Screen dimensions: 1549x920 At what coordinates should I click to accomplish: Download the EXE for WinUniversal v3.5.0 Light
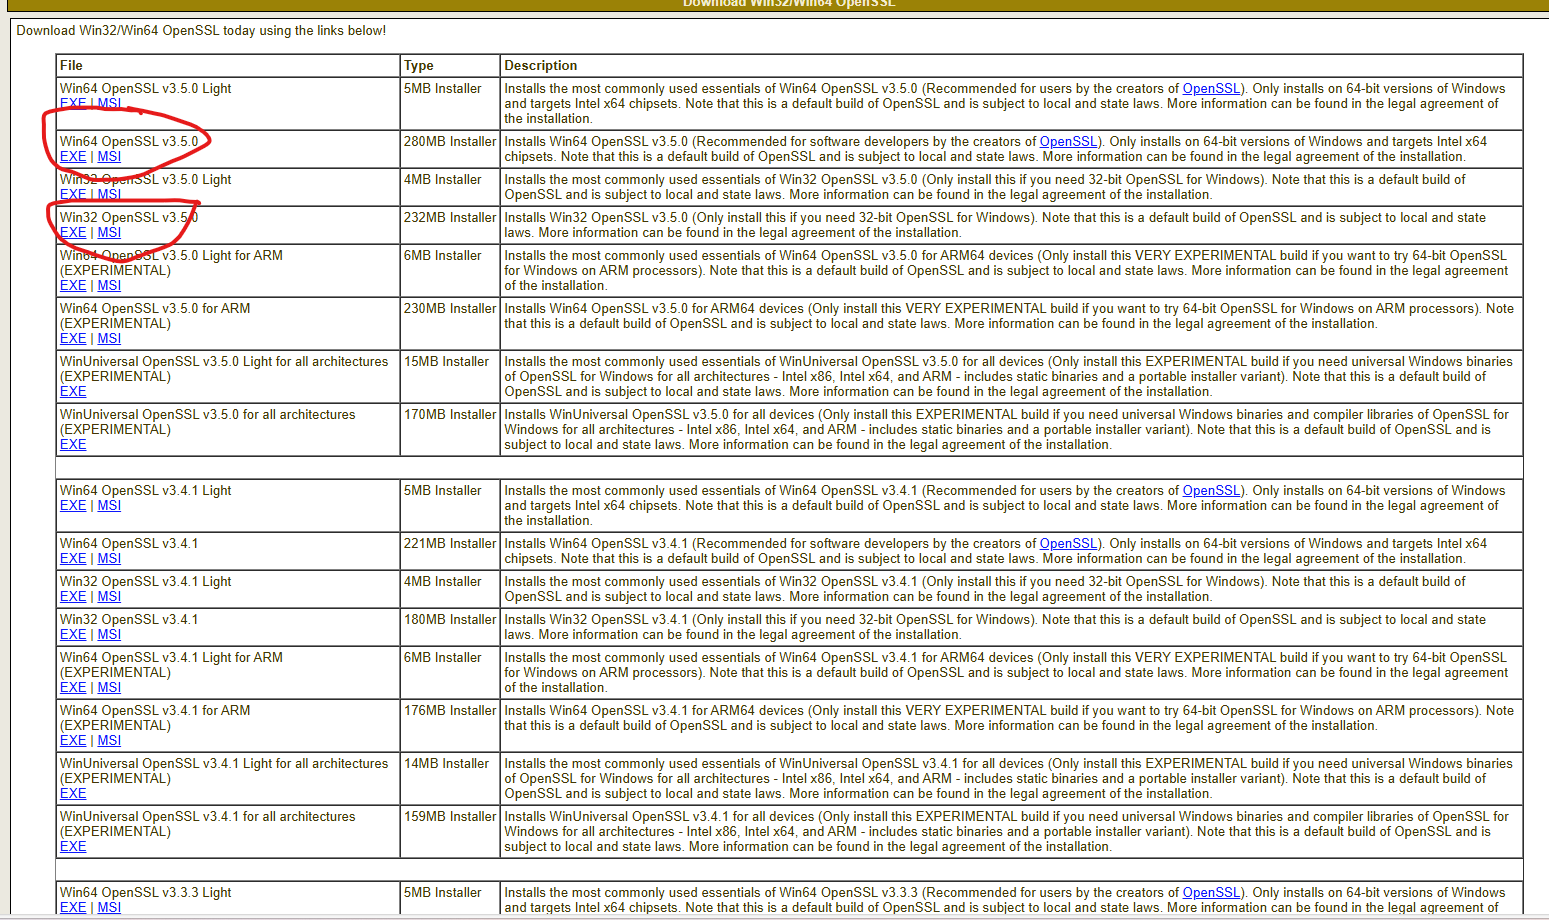tap(73, 391)
